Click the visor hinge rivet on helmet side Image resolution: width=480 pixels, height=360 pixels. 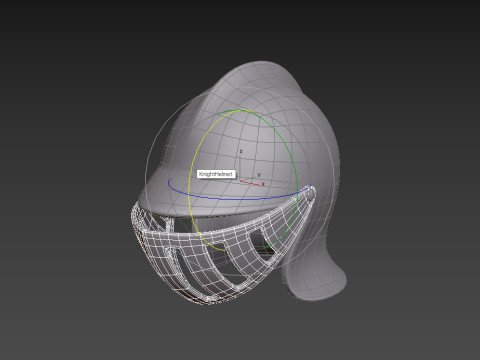(x=311, y=194)
